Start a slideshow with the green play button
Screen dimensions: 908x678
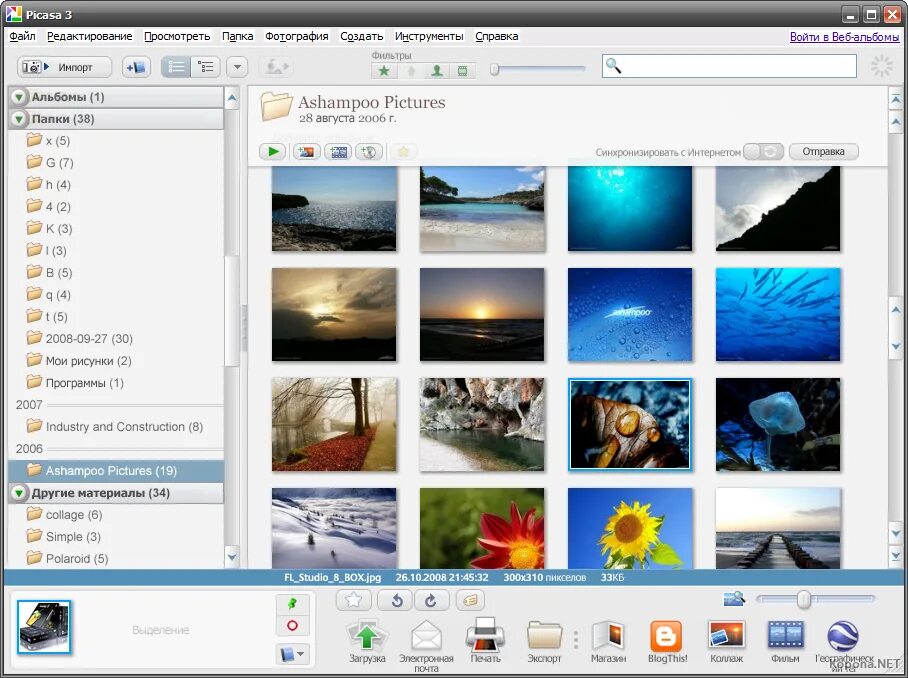272,151
